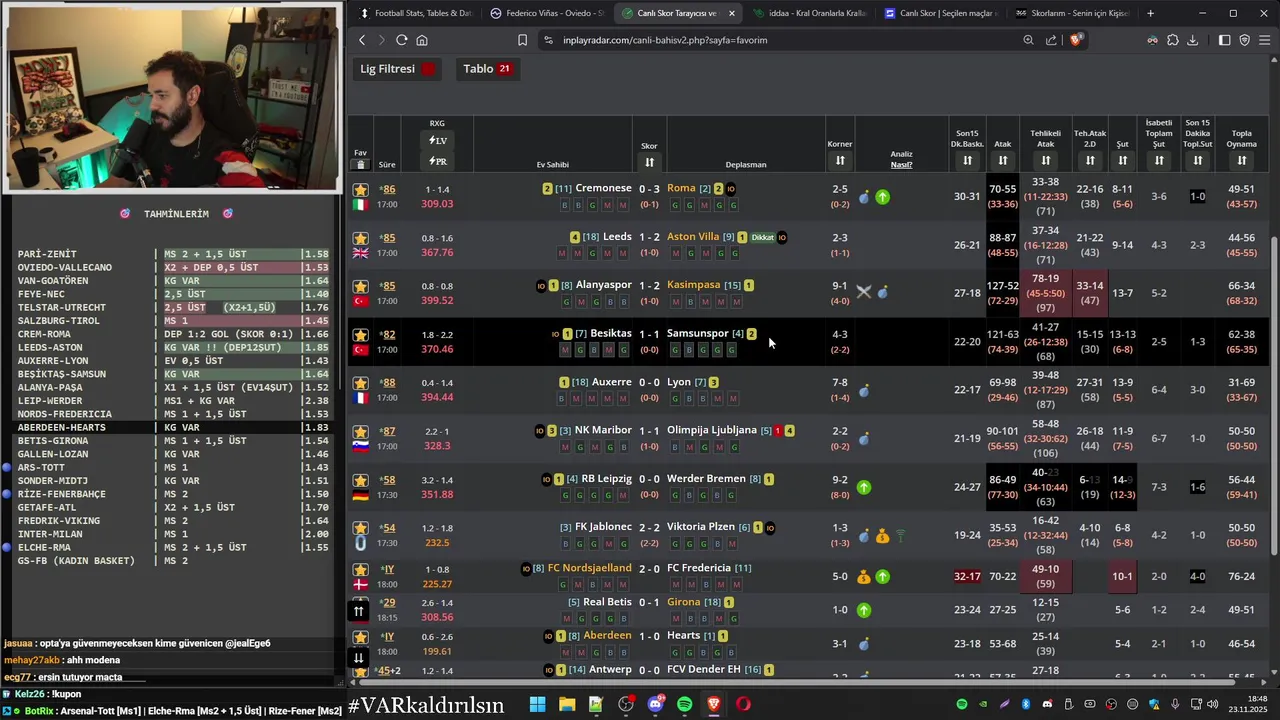Image resolution: width=1280 pixels, height=720 pixels.
Task: Toggle favorite star for FC Nordsjaelland match
Action: [x=361, y=569]
